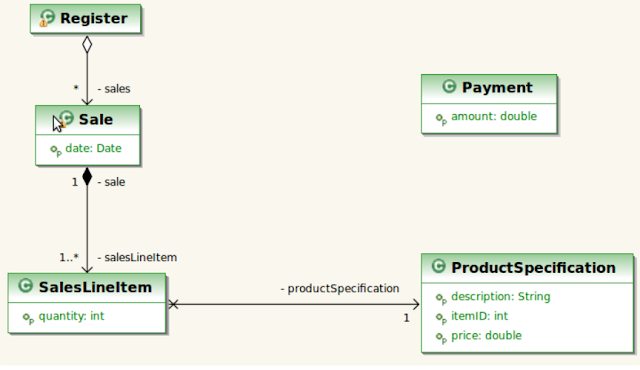This screenshot has height=370, width=640.
Task: Click the class icon on SalesLineItem
Action: tap(25, 286)
